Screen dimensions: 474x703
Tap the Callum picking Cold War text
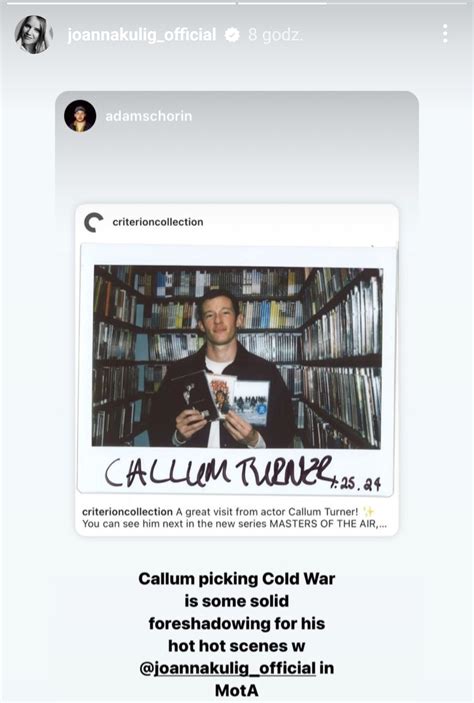click(237, 579)
